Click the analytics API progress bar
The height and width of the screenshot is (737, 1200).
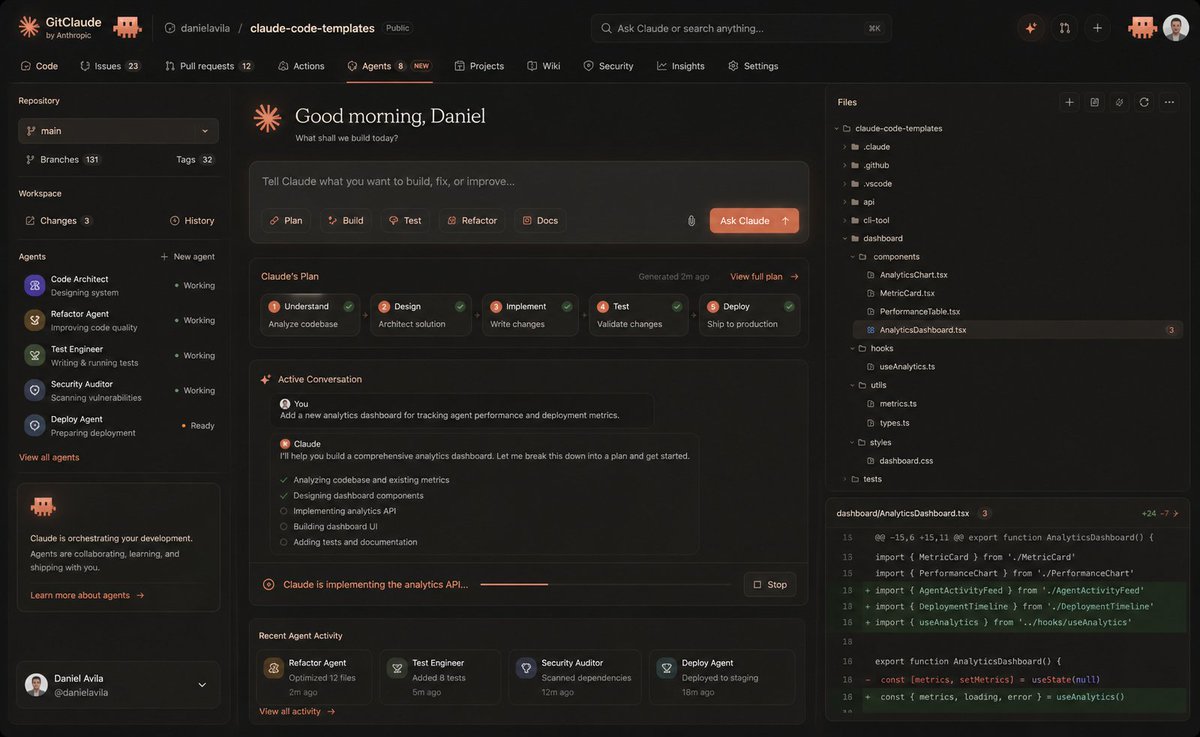click(x=605, y=584)
